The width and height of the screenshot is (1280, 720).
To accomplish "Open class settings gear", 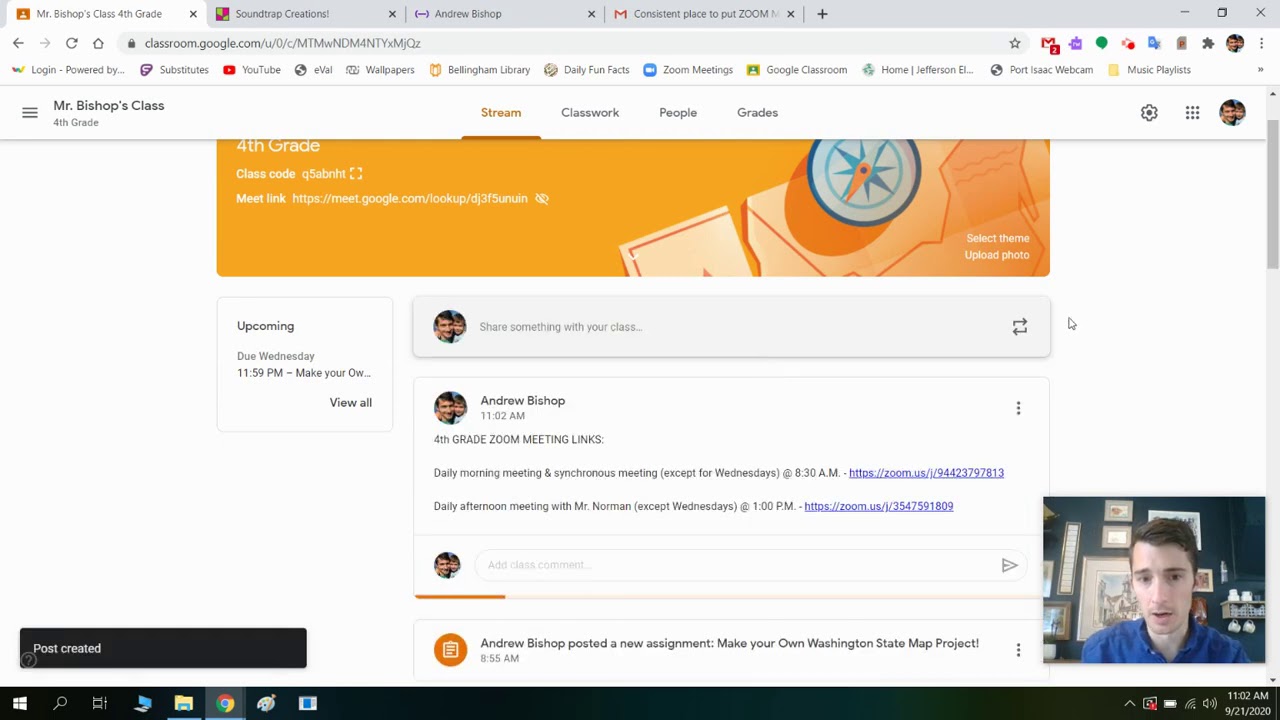I will [1149, 113].
